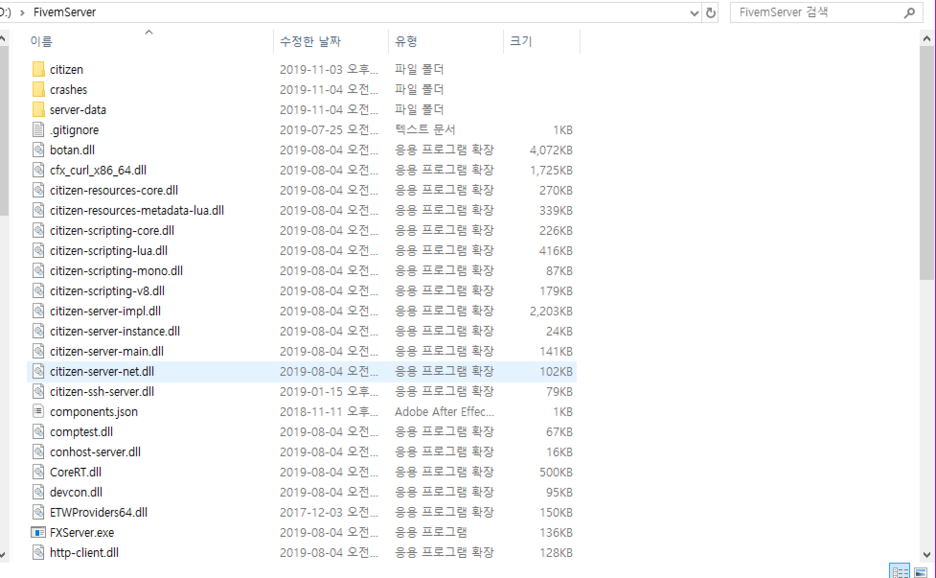The image size is (936, 578).
Task: Click the citizen-resources-core.dll icon
Action: point(38,190)
